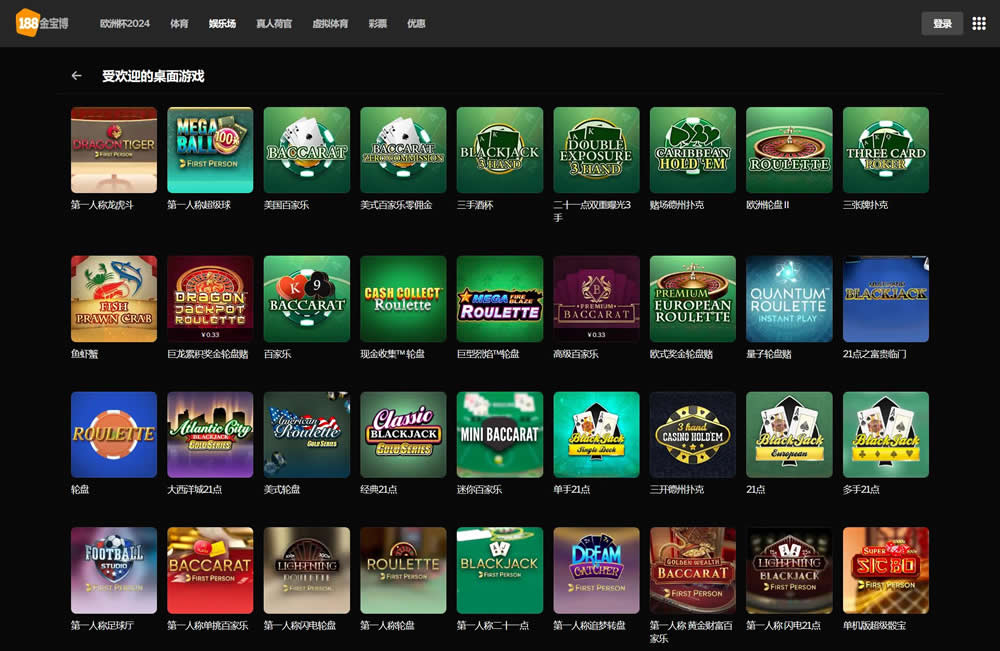
Task: Launch red Baccarat First Person tile
Action: [x=210, y=571]
